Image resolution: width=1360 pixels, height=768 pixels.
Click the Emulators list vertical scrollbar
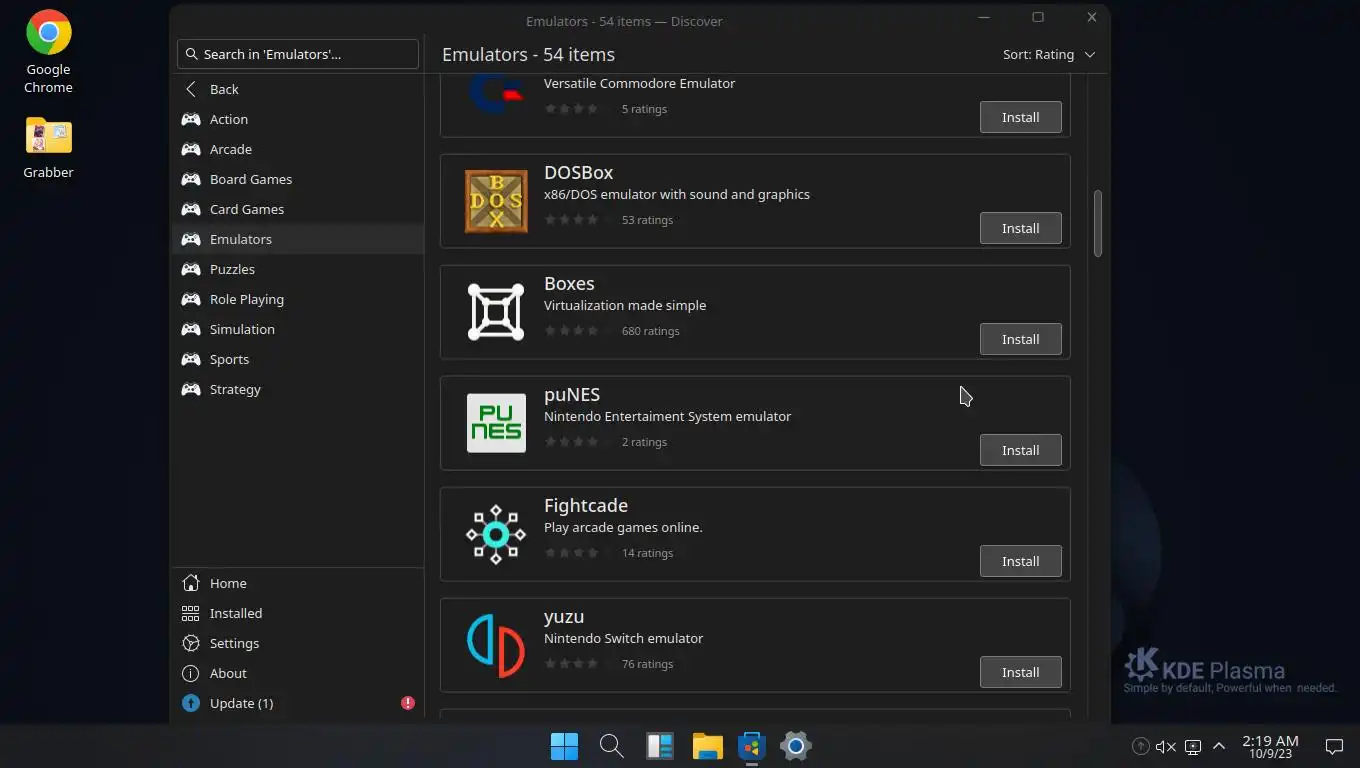click(1098, 223)
